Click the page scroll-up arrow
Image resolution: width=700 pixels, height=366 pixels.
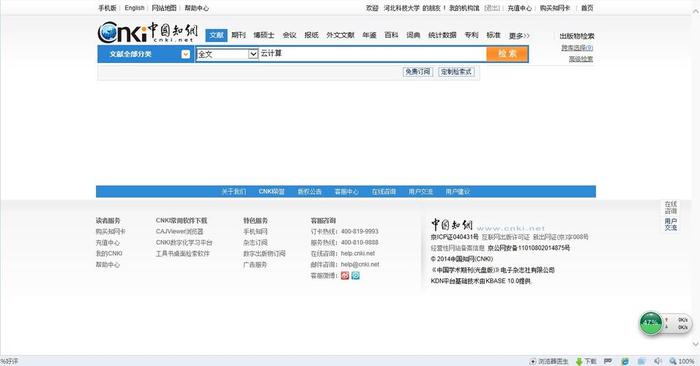(696, 12)
